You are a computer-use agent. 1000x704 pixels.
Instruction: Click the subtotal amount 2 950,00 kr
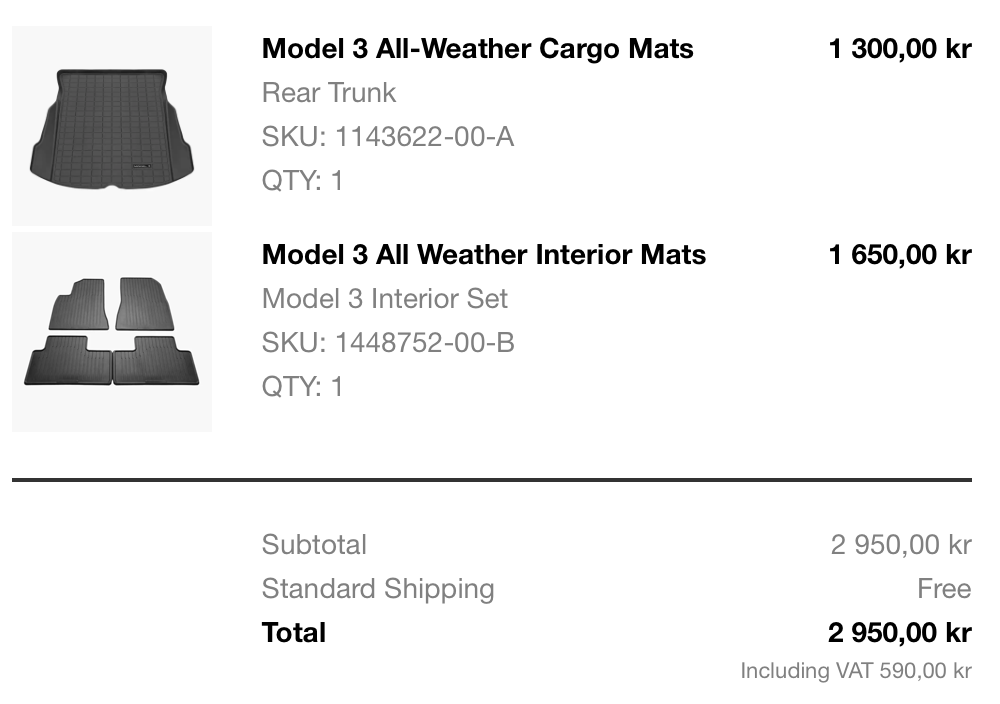[x=901, y=545]
